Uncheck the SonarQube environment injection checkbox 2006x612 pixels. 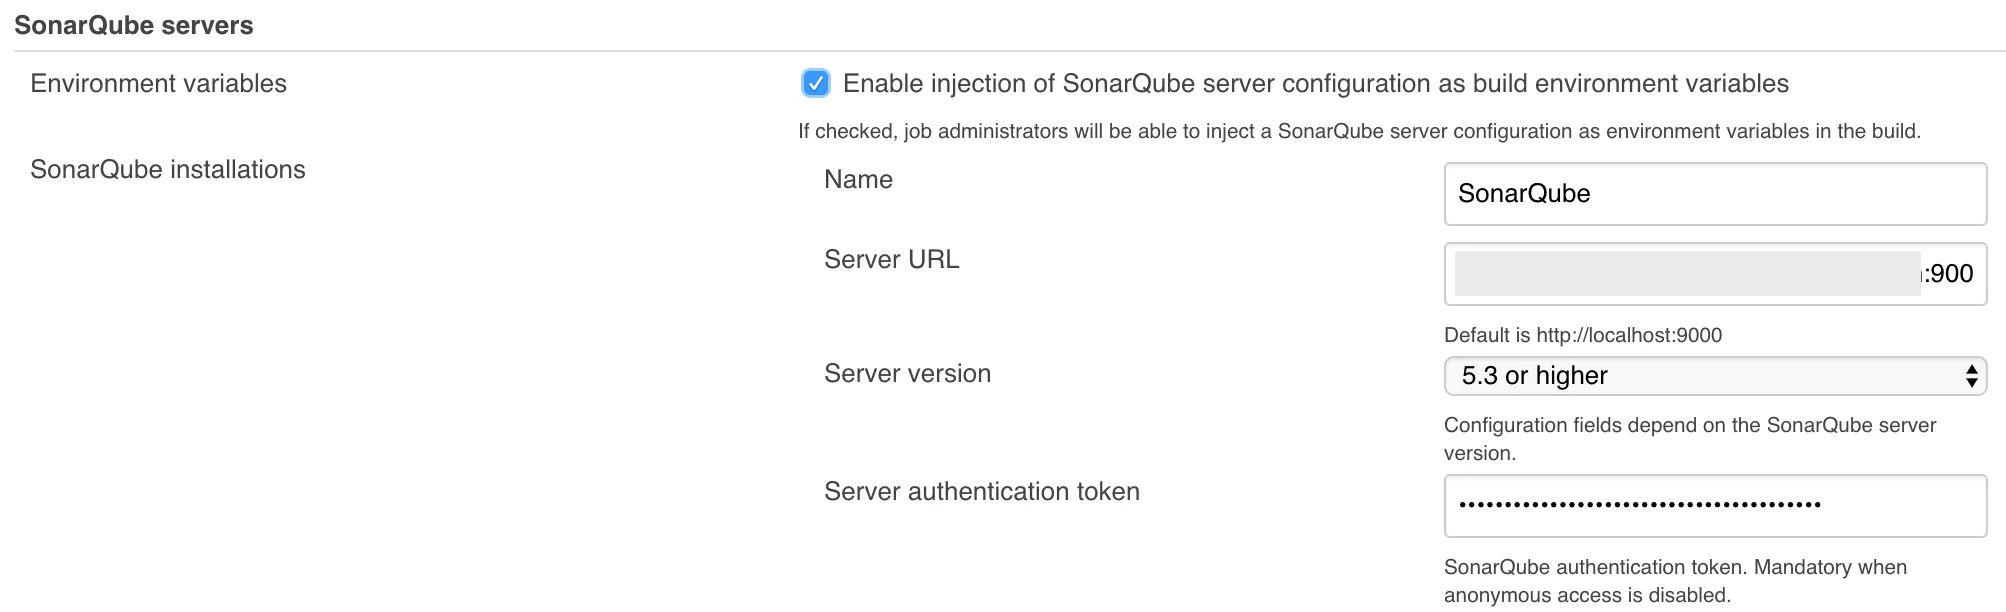pyautogui.click(x=816, y=83)
